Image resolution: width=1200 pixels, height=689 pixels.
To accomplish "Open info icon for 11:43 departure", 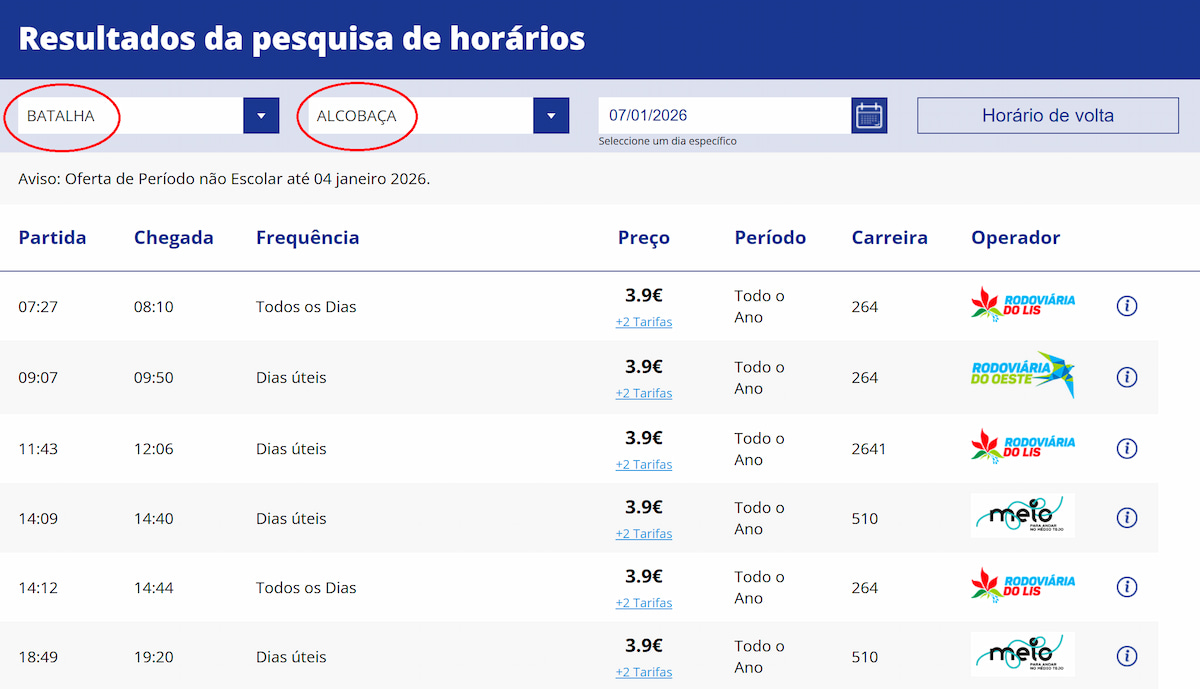I will (x=1126, y=448).
